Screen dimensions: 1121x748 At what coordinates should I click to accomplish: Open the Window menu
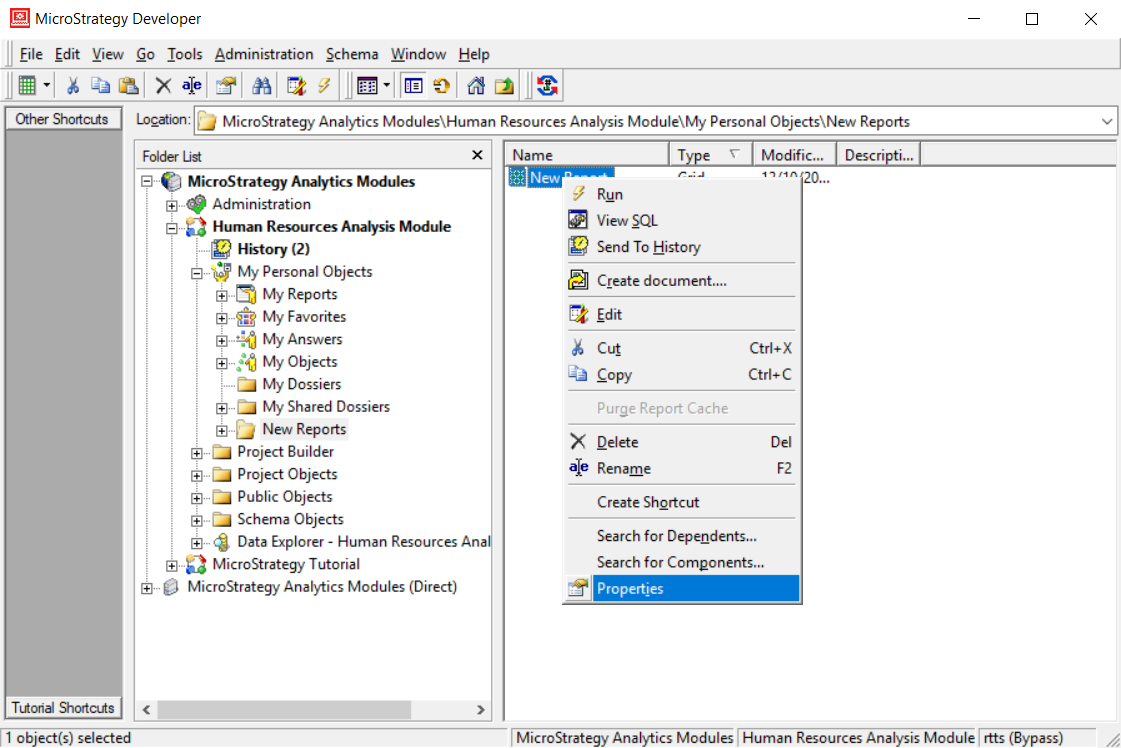(x=418, y=54)
